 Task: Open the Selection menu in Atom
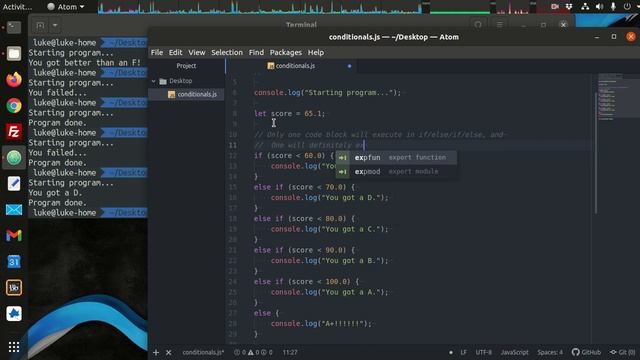(227, 53)
